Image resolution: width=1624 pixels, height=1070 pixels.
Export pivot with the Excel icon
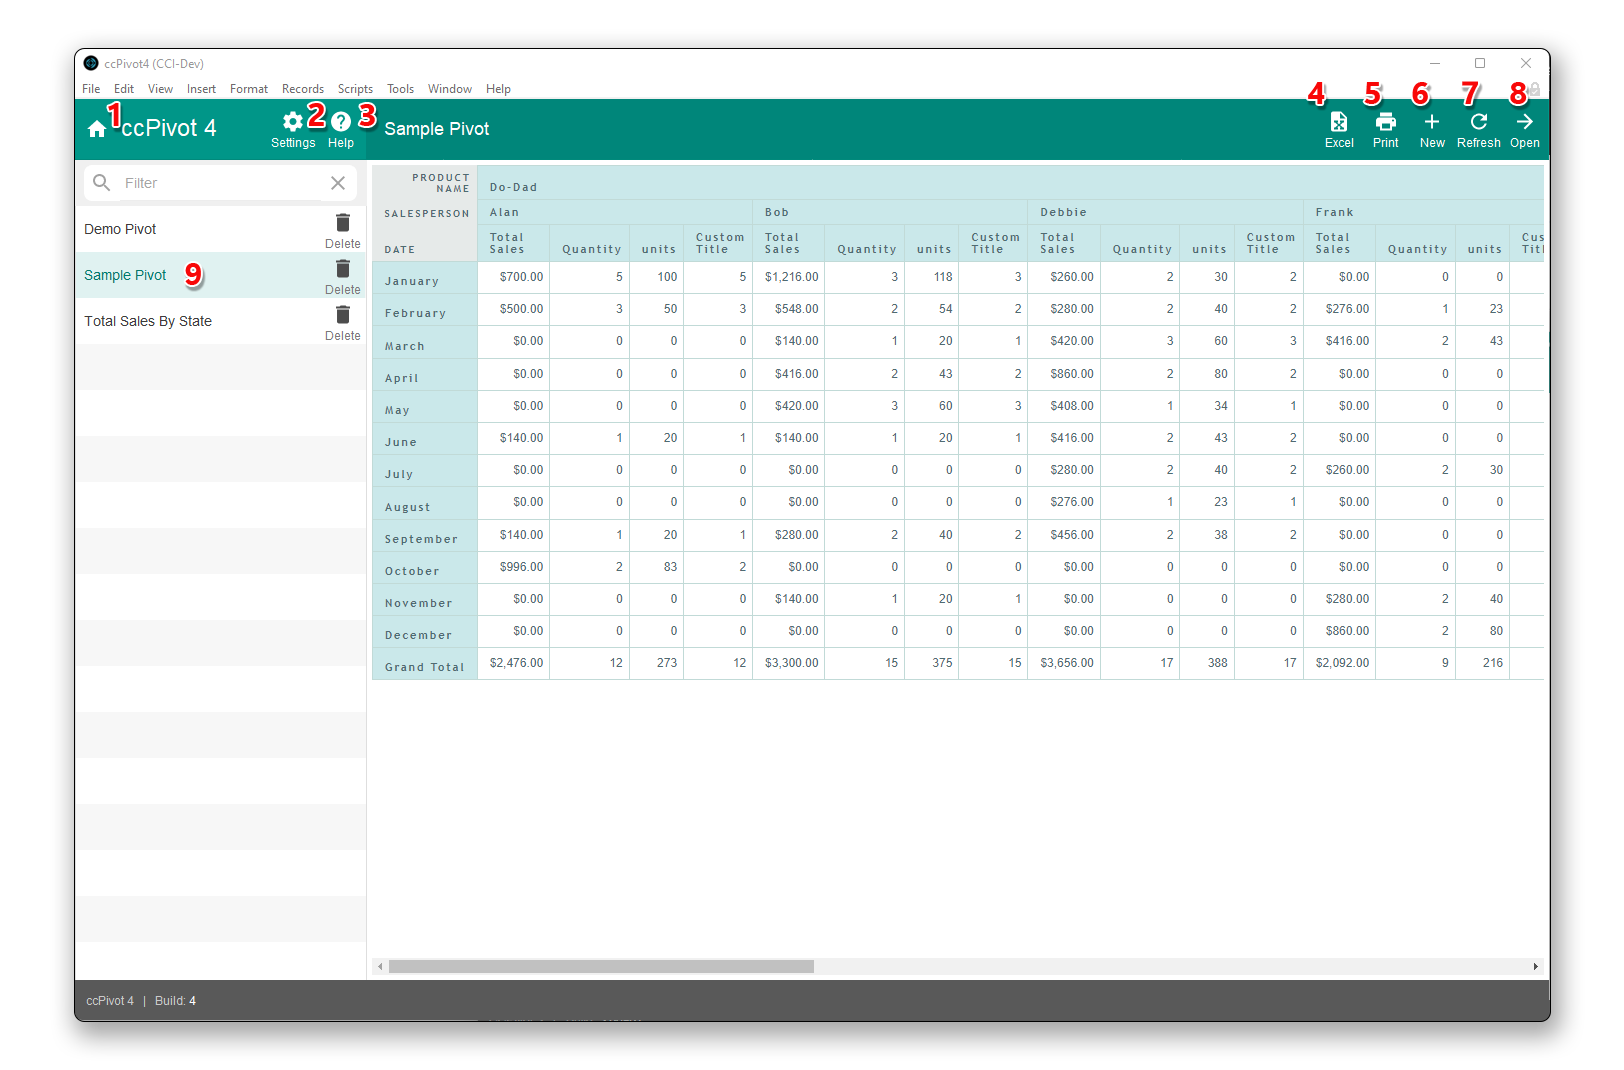[1338, 122]
